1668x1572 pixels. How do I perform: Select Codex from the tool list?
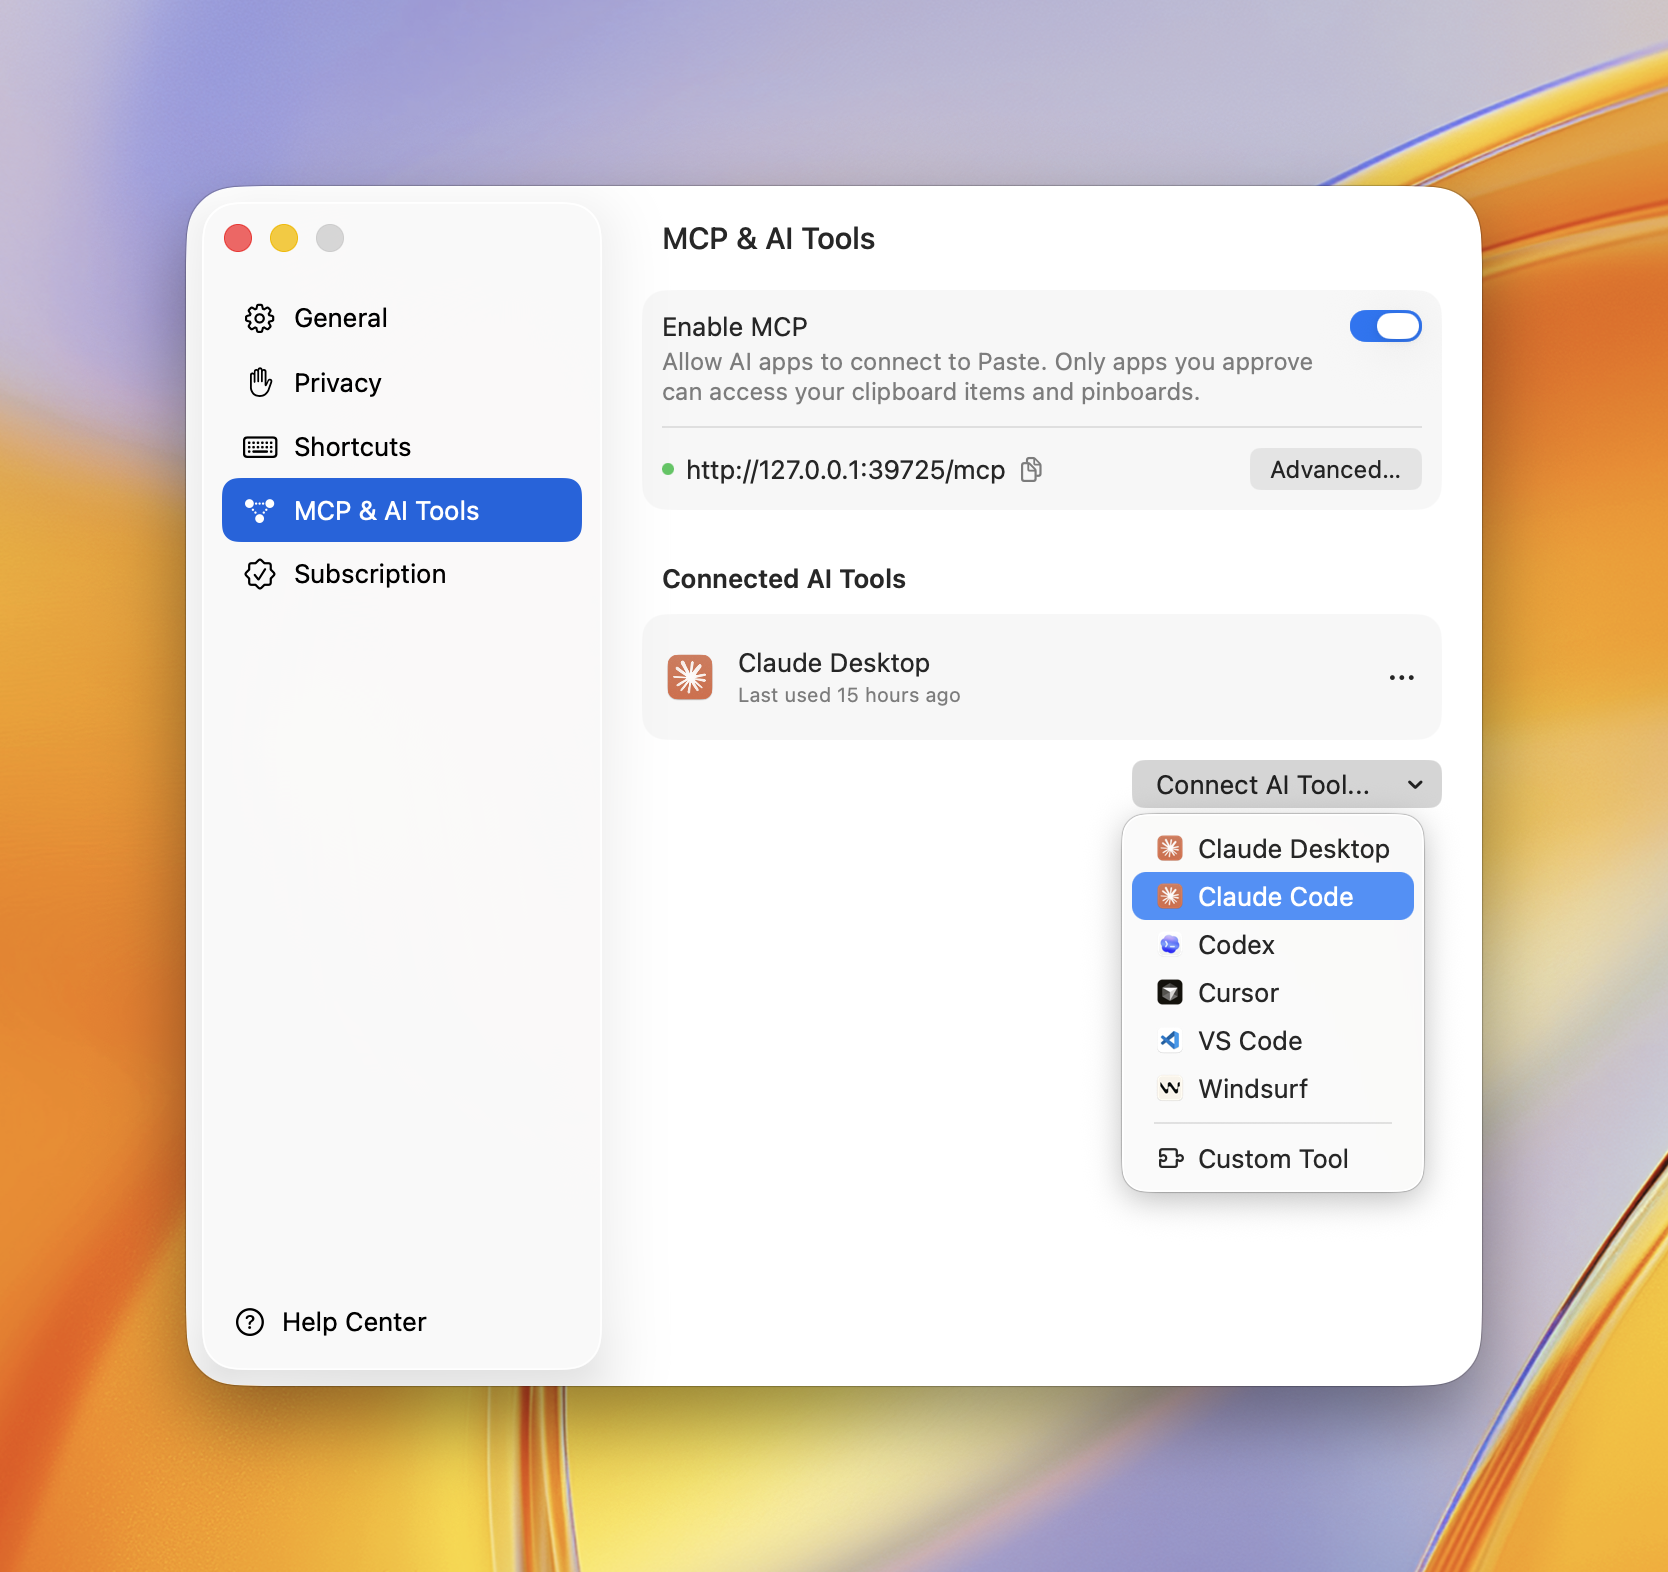[x=1272, y=944]
